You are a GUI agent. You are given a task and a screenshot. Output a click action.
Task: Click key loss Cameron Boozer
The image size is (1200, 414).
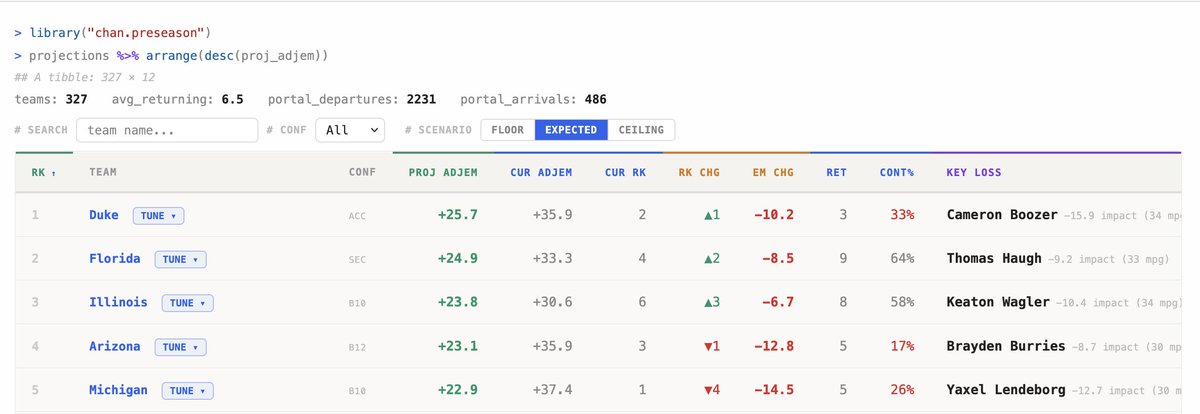tap(1001, 215)
